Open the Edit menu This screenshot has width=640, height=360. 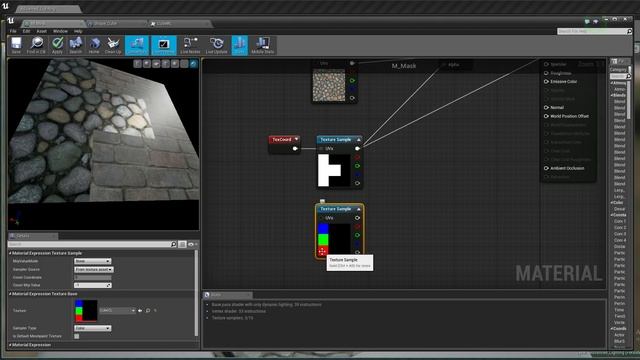click(27, 31)
